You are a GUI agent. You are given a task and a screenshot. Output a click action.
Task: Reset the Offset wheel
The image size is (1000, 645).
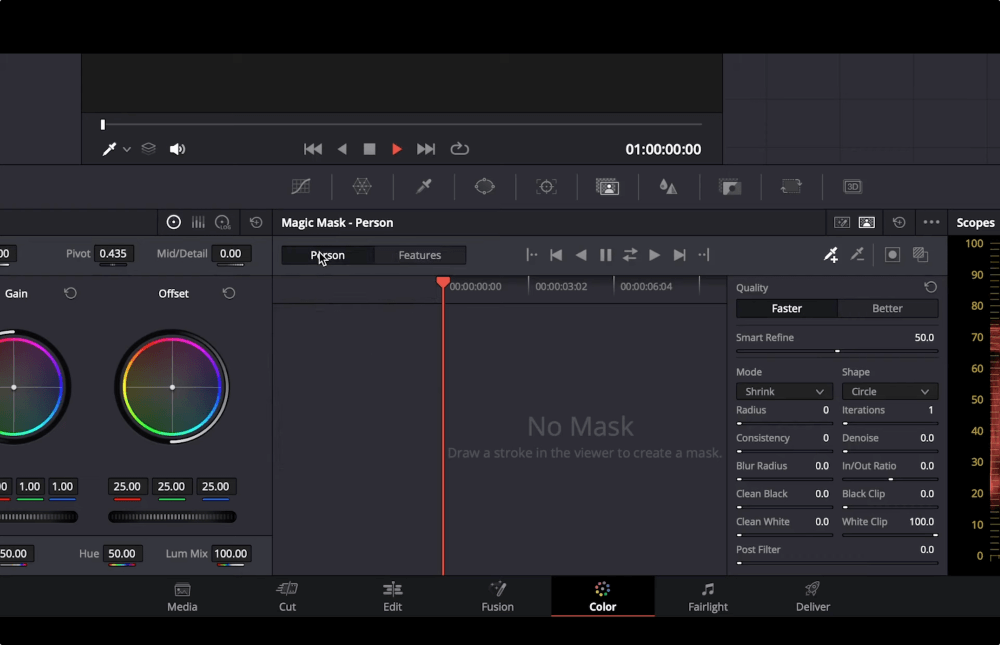(x=229, y=293)
